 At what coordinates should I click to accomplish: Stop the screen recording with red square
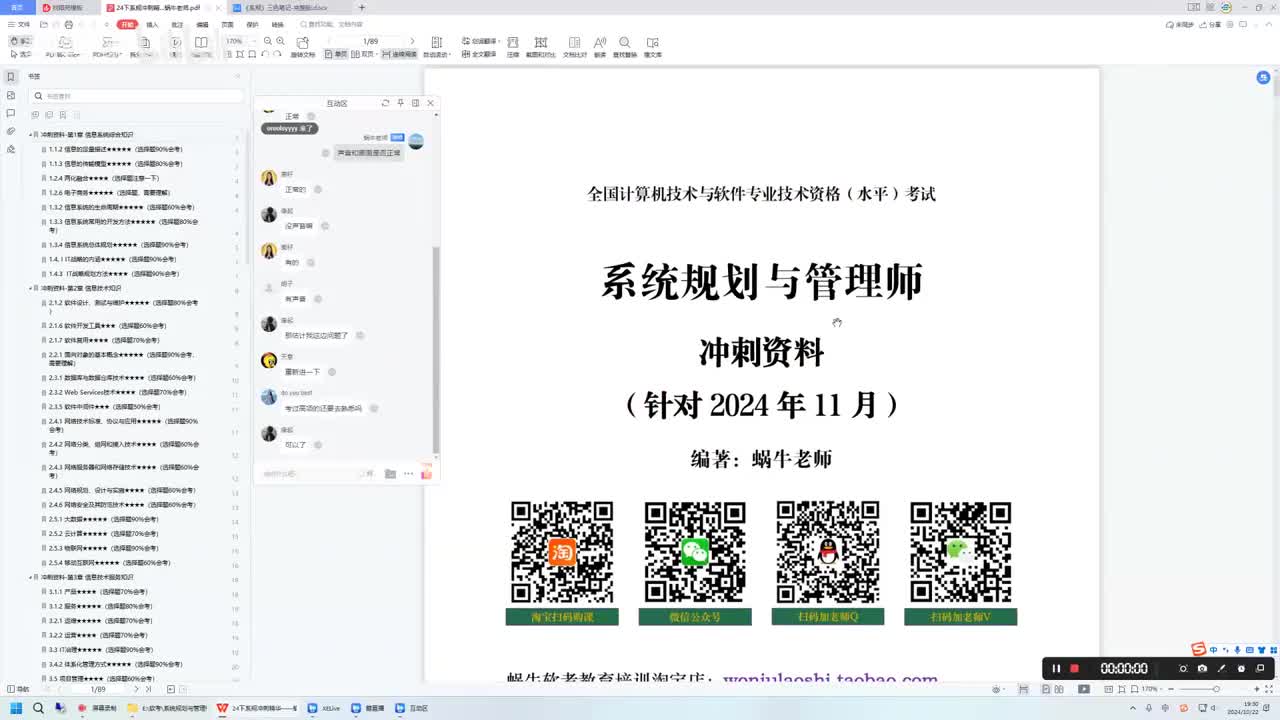(1074, 668)
